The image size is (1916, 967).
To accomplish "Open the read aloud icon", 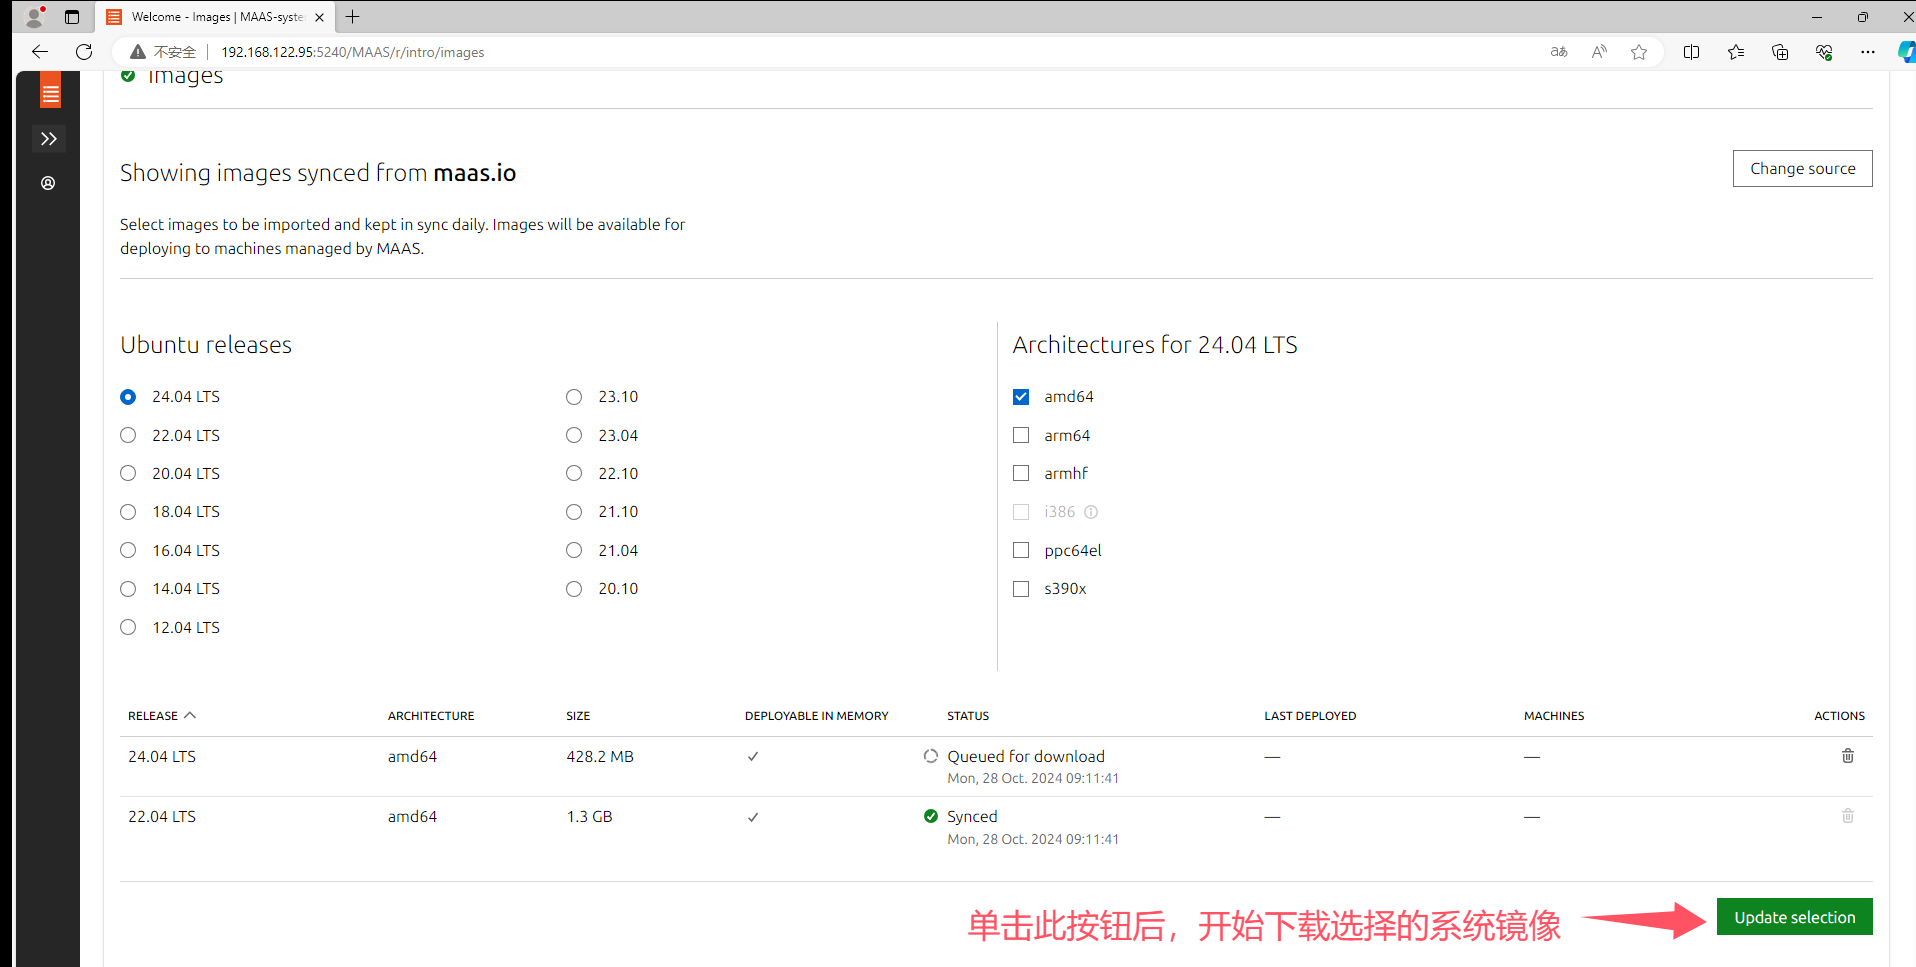I will point(1599,51).
